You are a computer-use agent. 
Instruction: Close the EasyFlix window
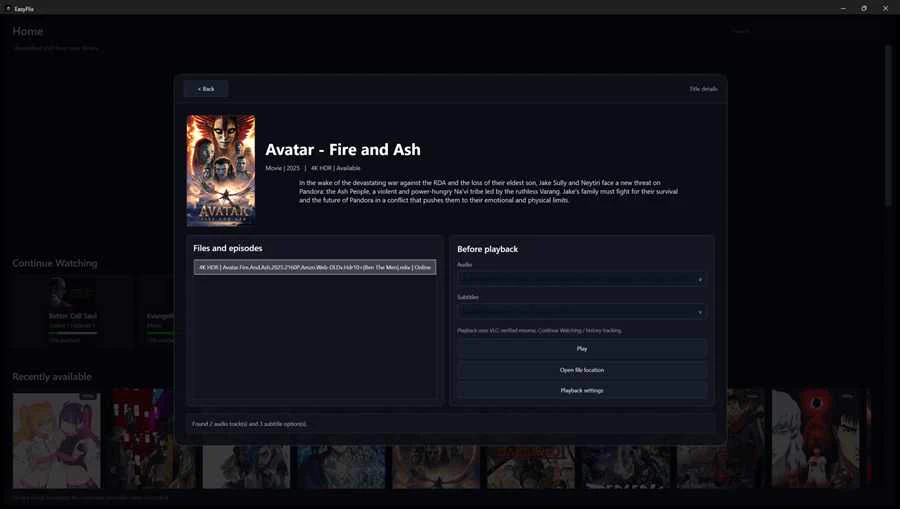pyautogui.click(x=885, y=9)
